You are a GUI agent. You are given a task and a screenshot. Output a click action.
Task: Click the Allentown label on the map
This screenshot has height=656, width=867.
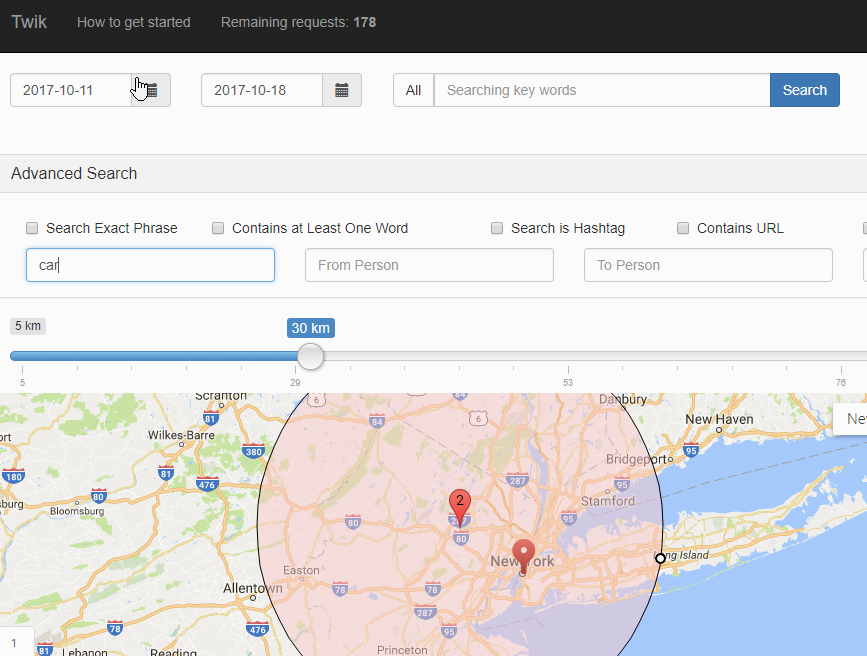click(x=253, y=588)
